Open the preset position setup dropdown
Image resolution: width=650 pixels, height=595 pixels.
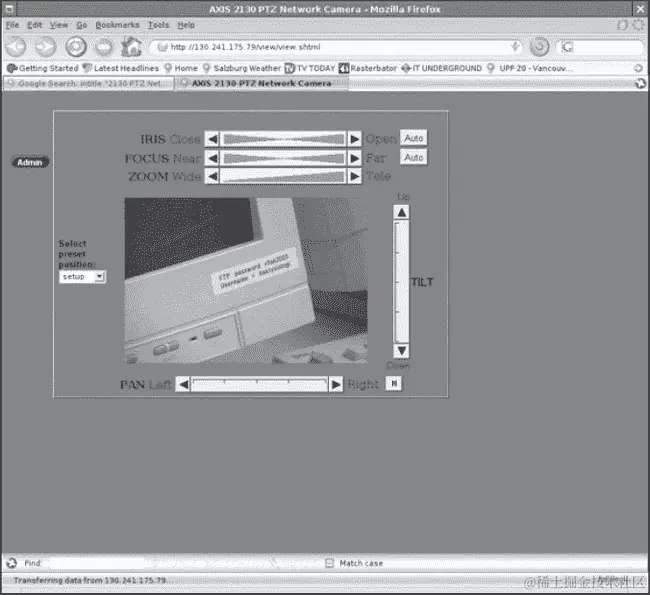82,277
